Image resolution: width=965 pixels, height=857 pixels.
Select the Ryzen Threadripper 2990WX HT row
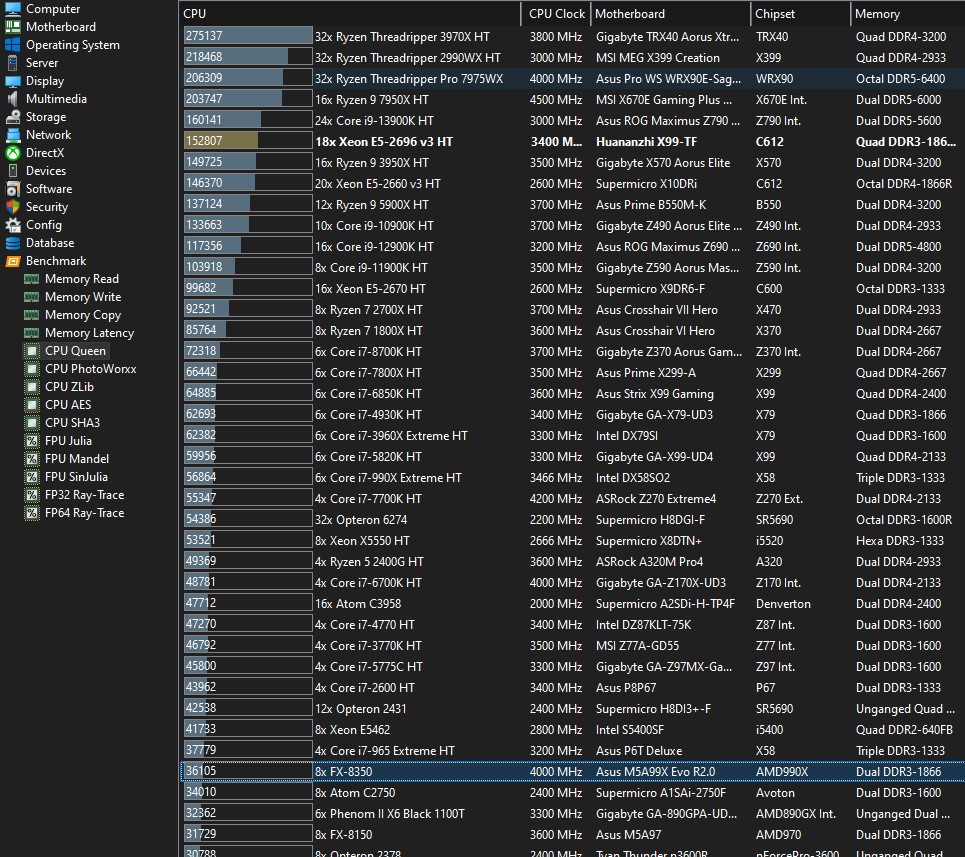(572, 57)
